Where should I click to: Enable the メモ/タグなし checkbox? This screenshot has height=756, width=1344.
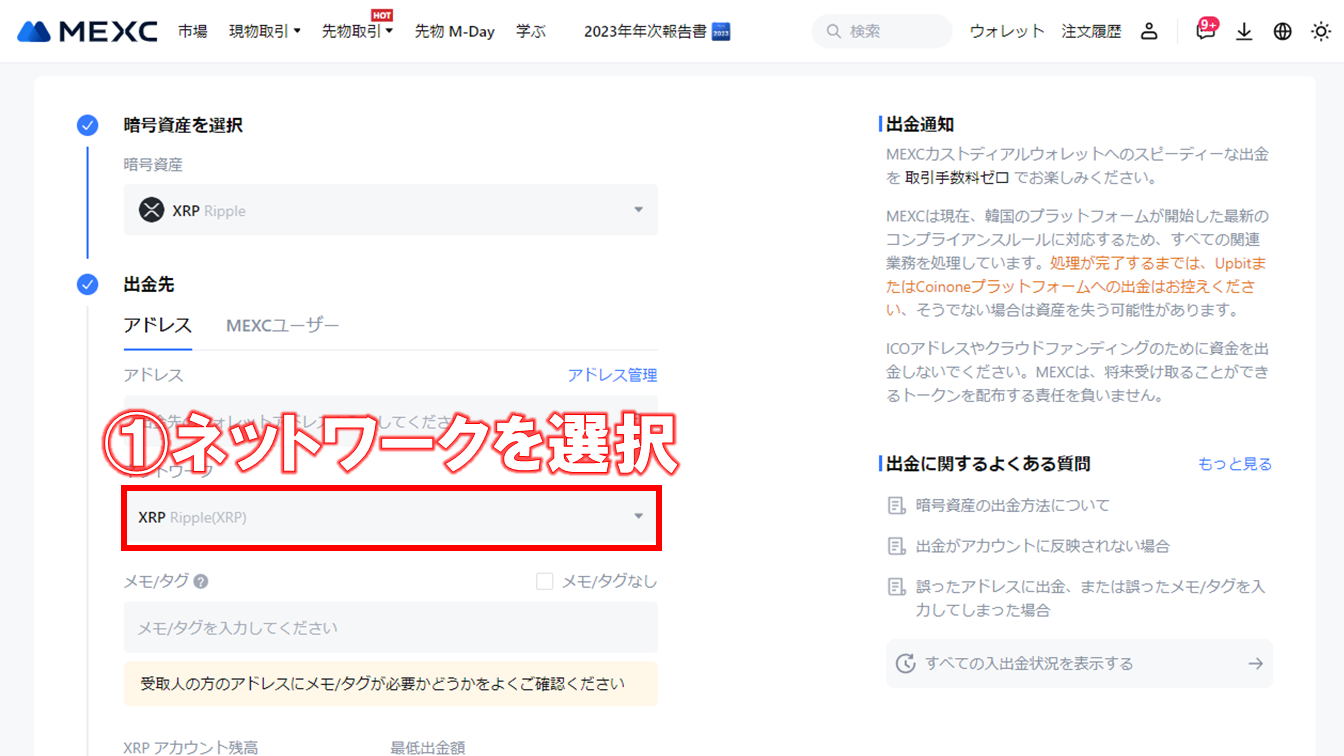[544, 581]
